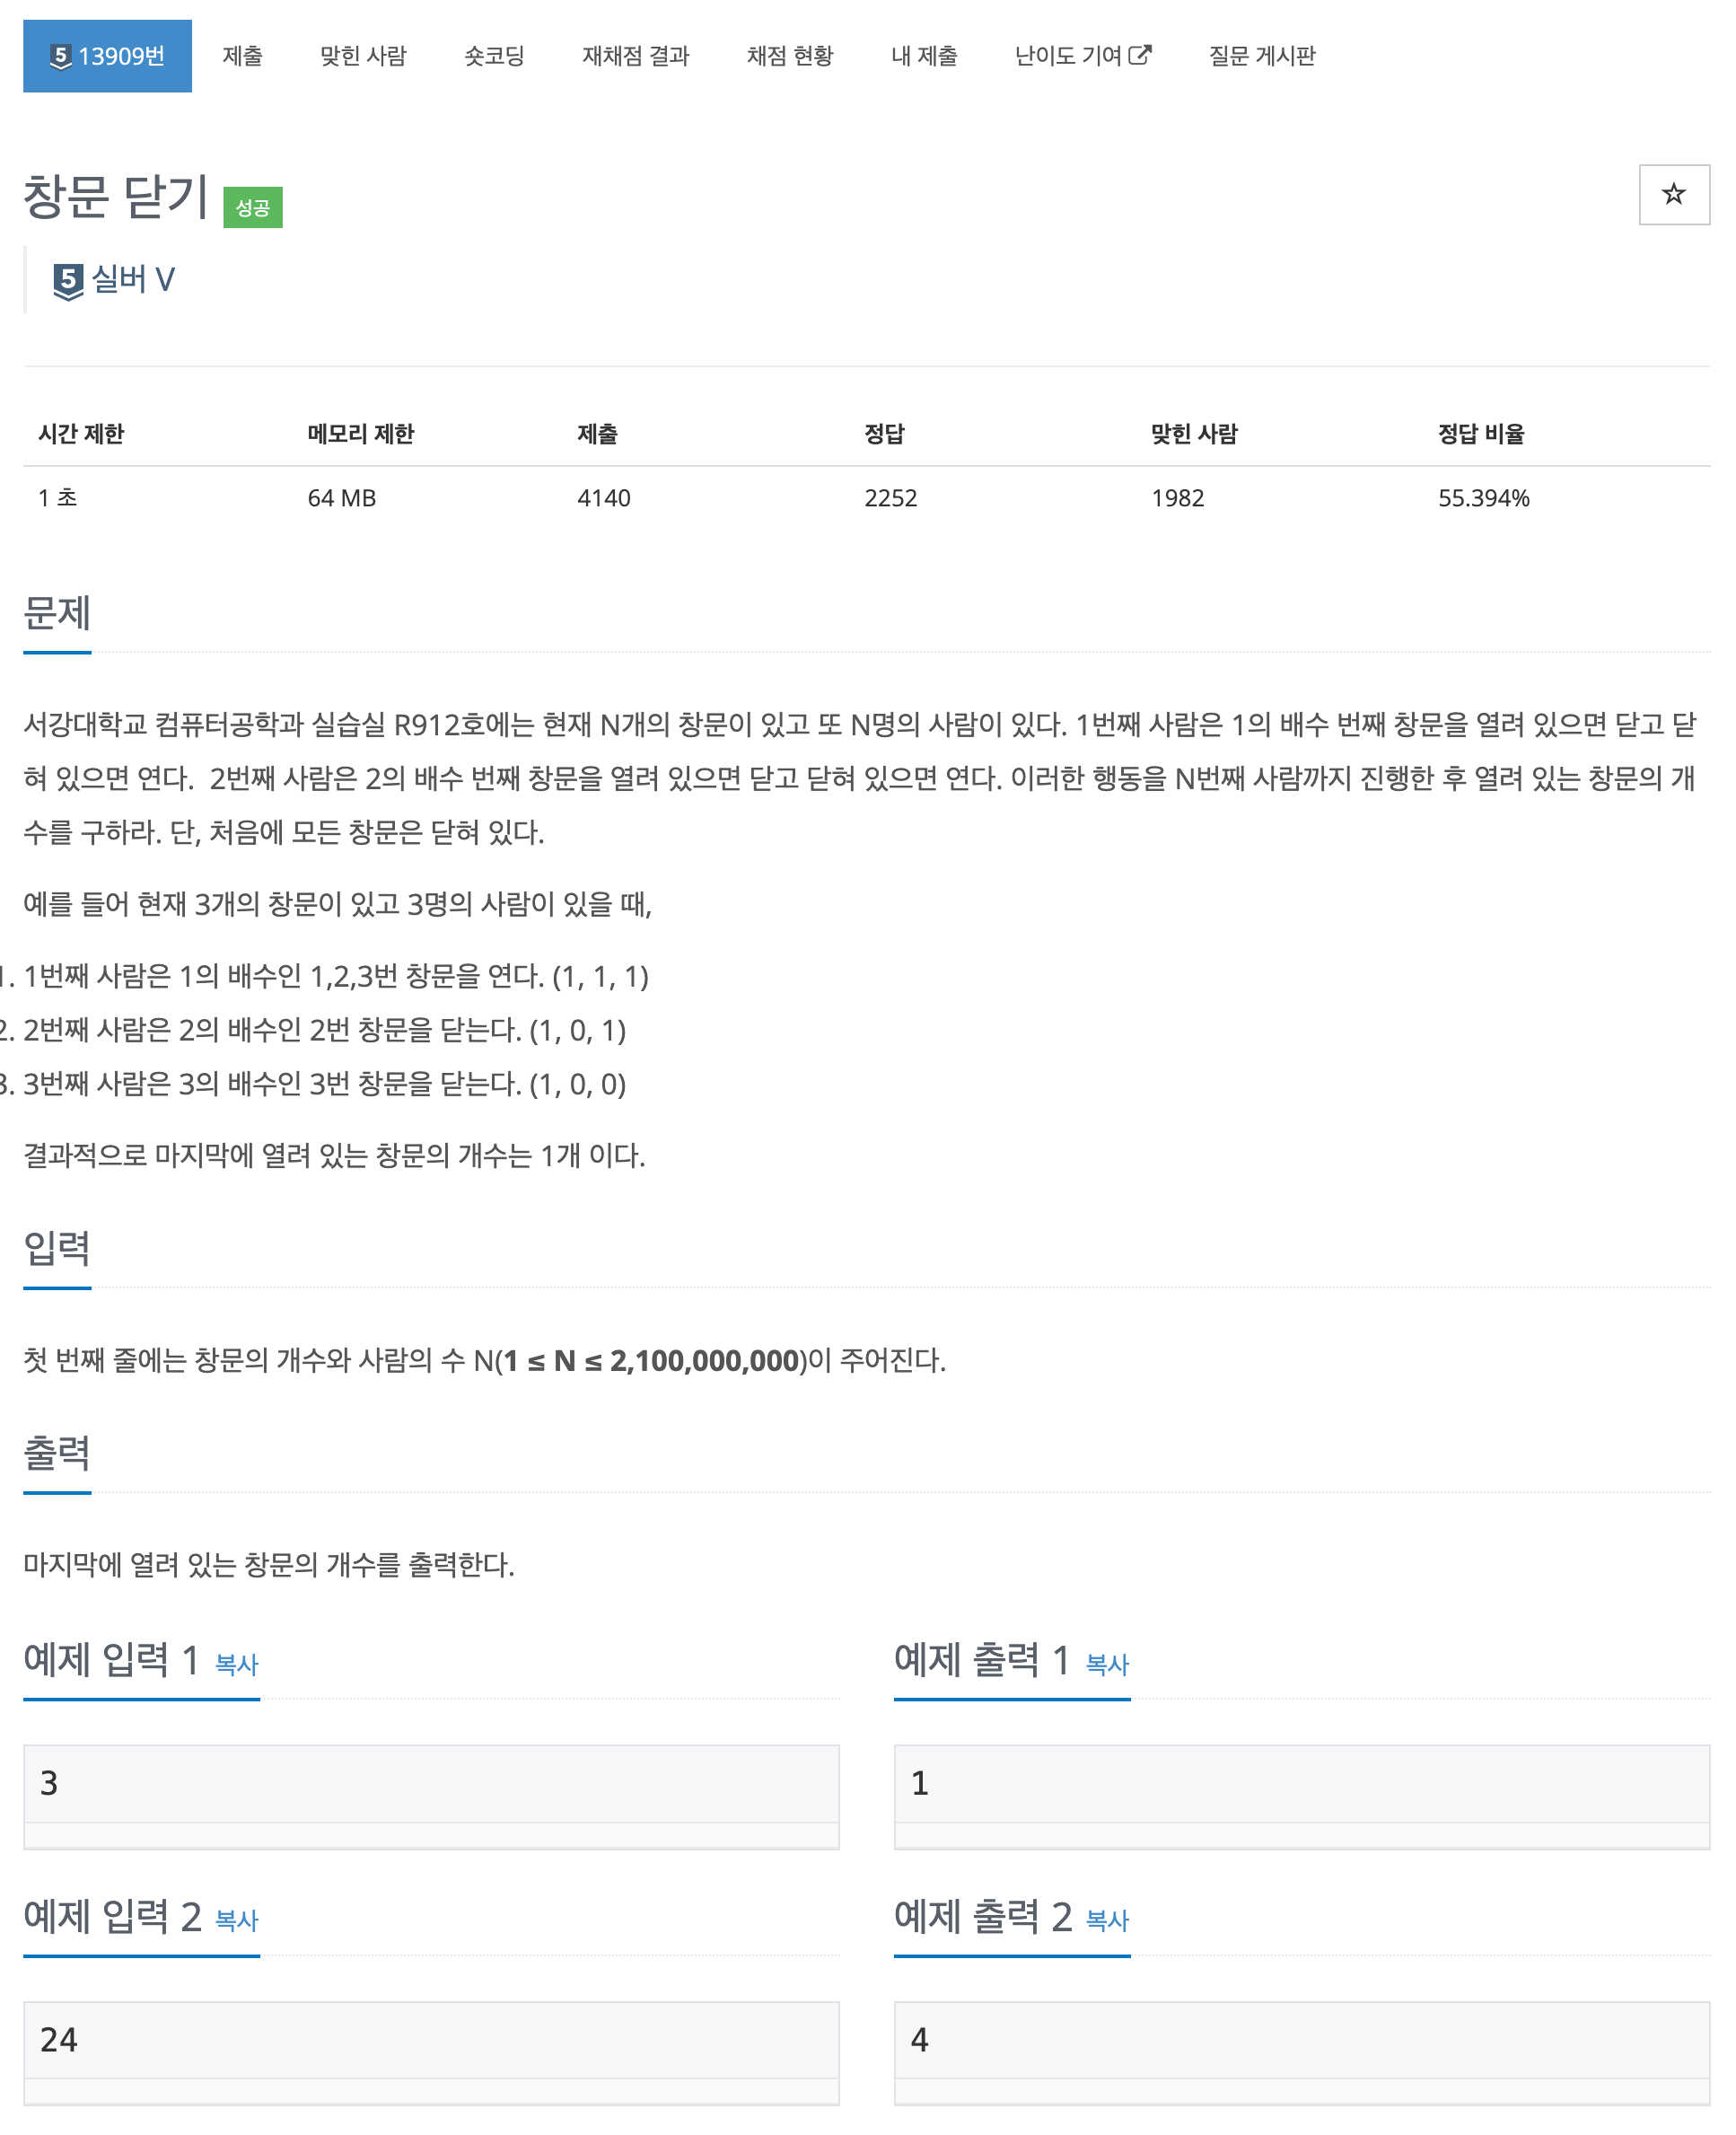1736x2135 pixels.
Task: Click the 실버 V tier badge icon
Action: pyautogui.click(x=67, y=280)
